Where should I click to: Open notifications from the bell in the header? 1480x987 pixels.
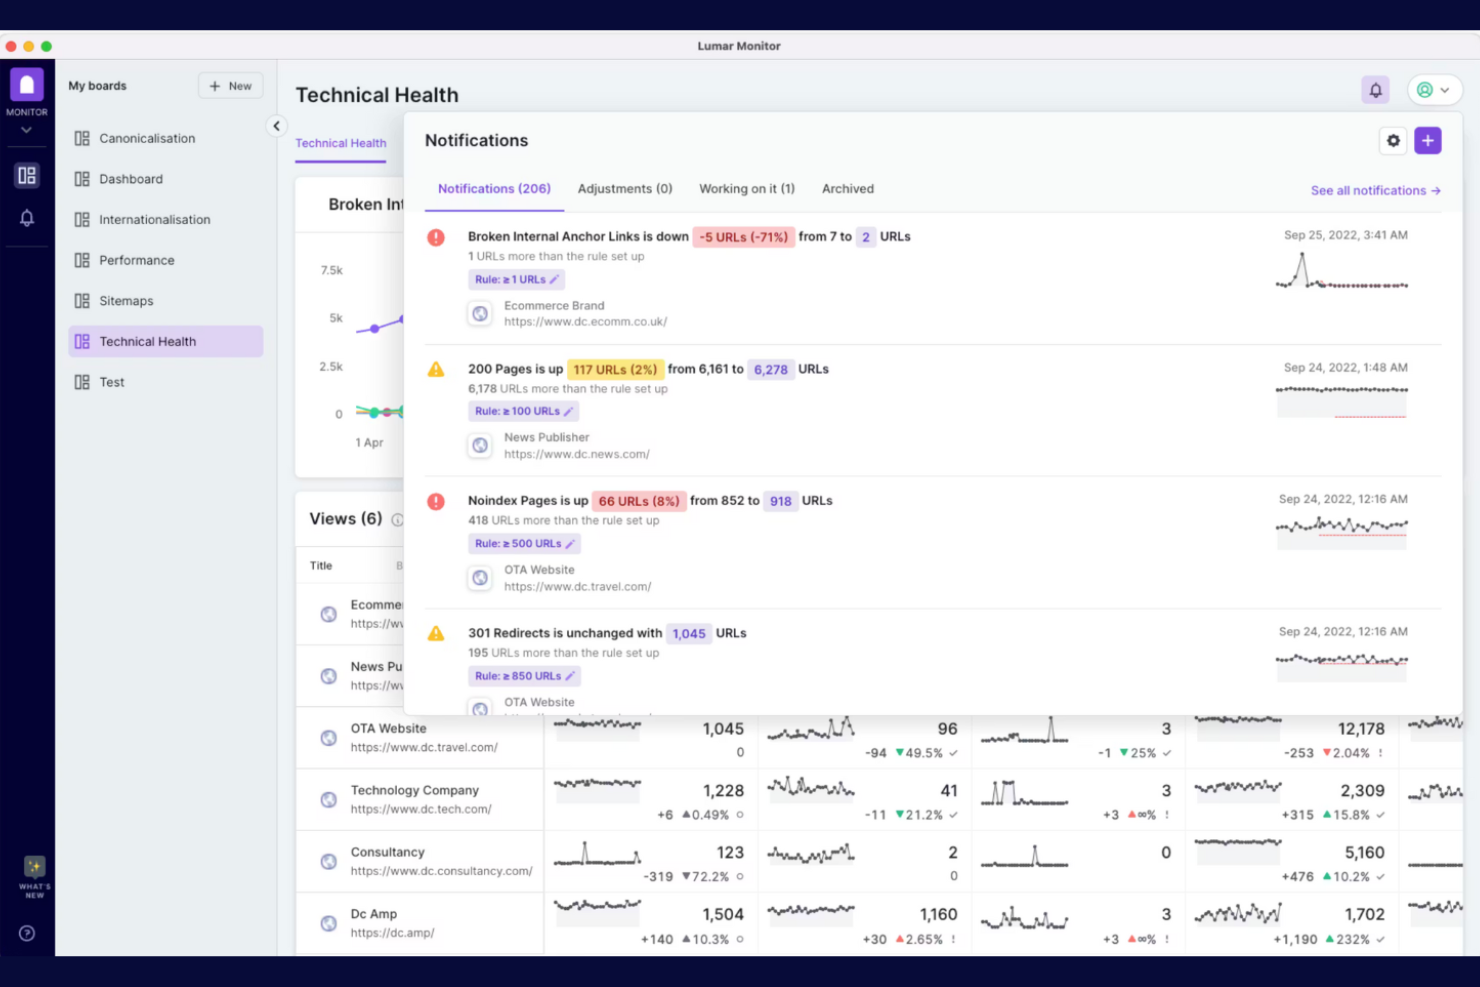[1375, 90]
